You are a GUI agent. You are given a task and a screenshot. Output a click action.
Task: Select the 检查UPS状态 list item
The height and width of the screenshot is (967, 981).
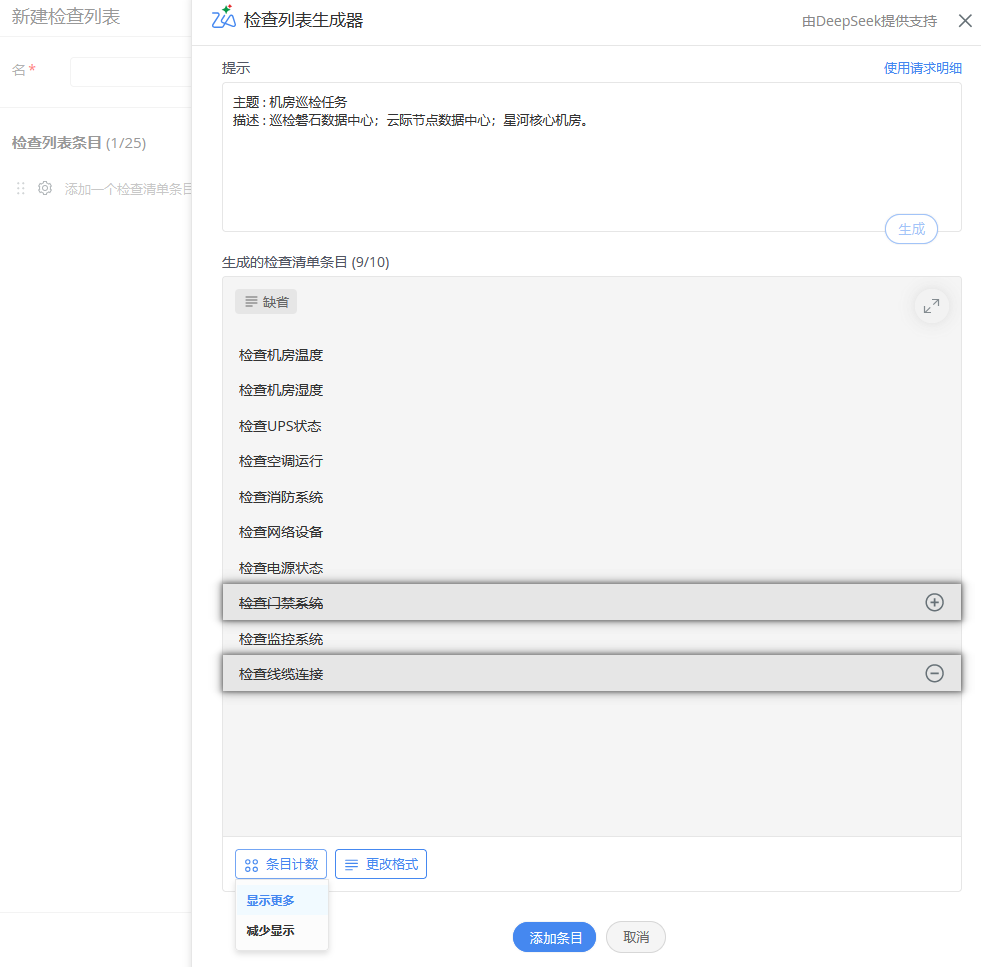280,426
